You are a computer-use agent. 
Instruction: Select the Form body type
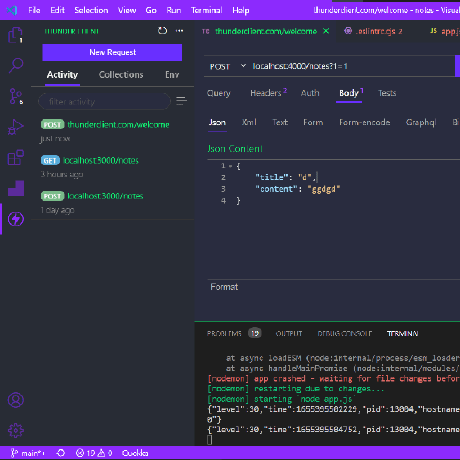(313, 122)
